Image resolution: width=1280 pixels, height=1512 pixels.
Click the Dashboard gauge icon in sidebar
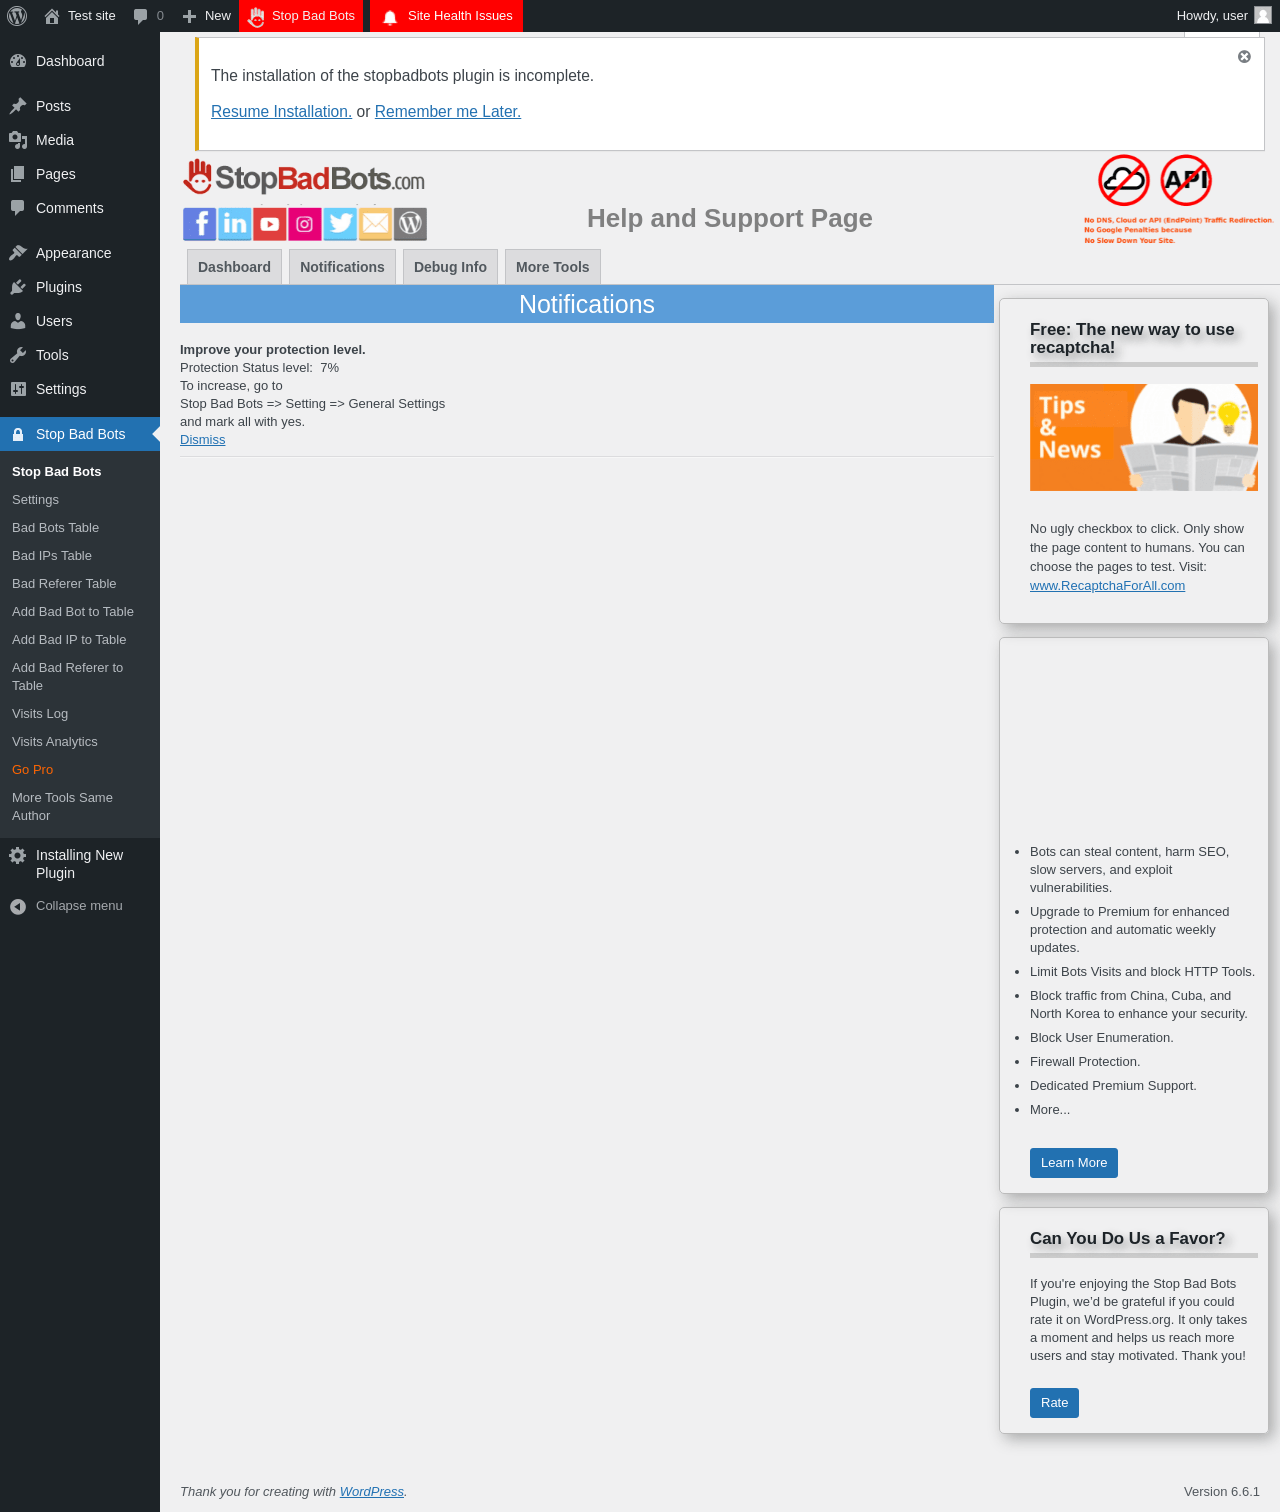[18, 61]
